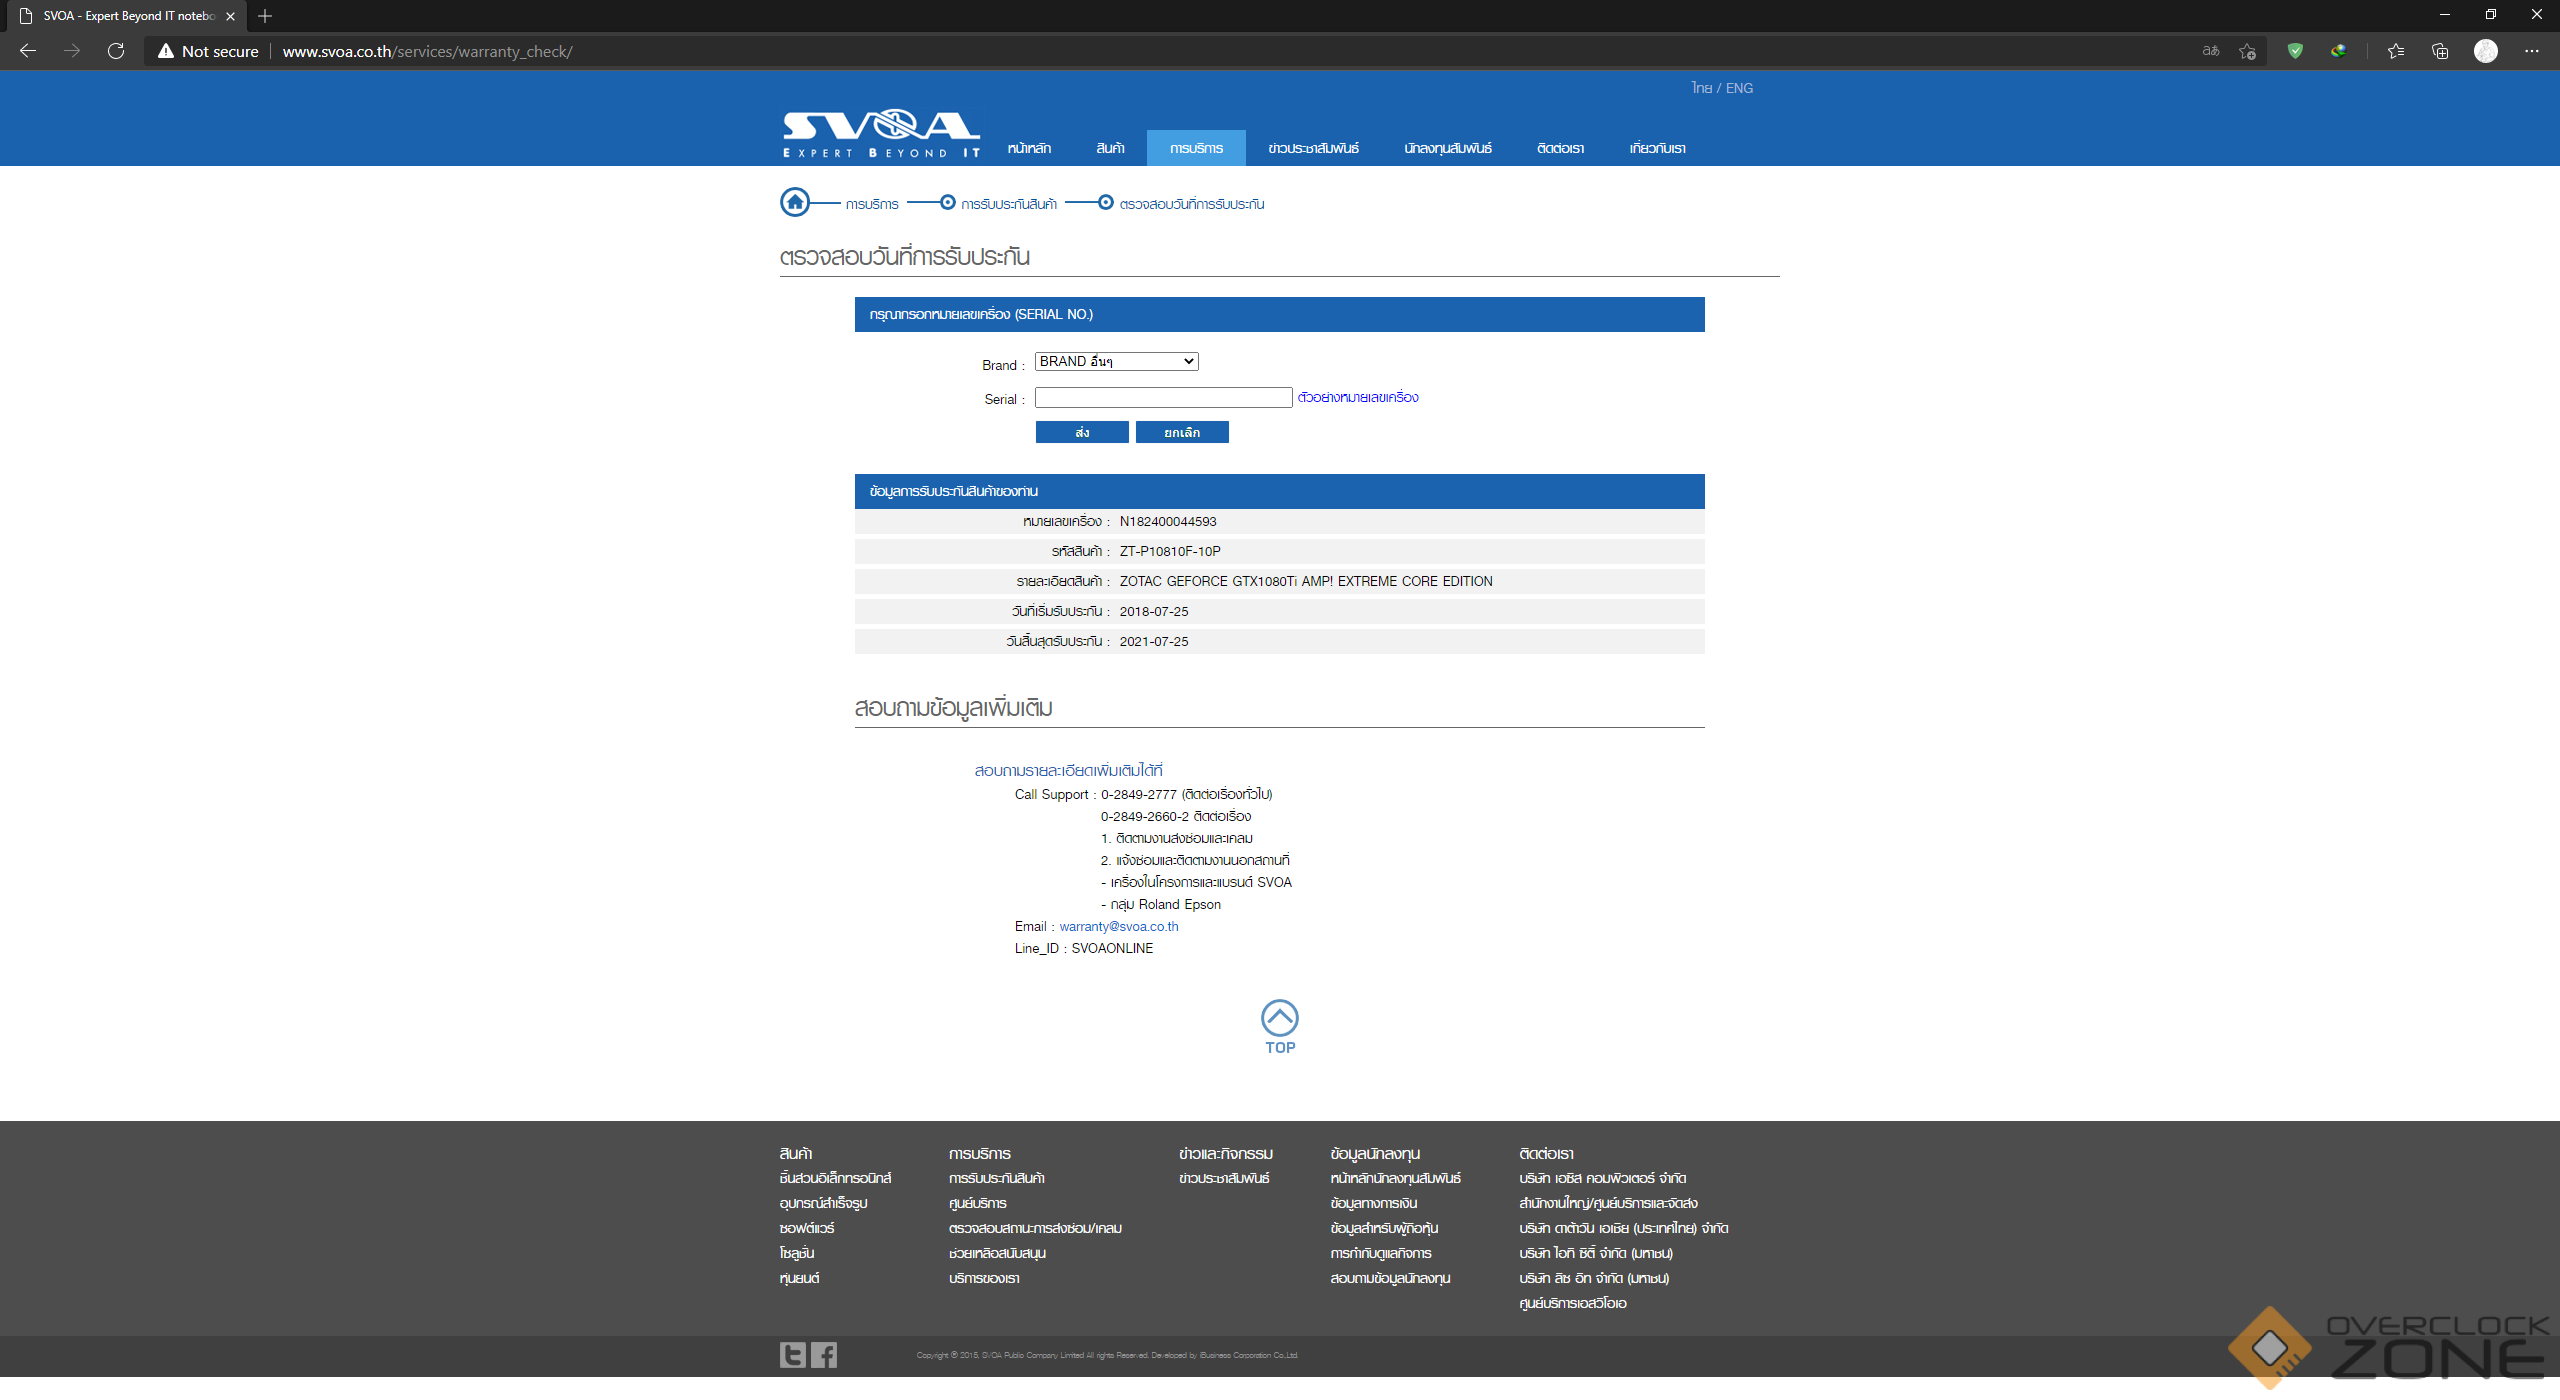
Task: Reload the page with the refresh icon
Action: click(116, 51)
